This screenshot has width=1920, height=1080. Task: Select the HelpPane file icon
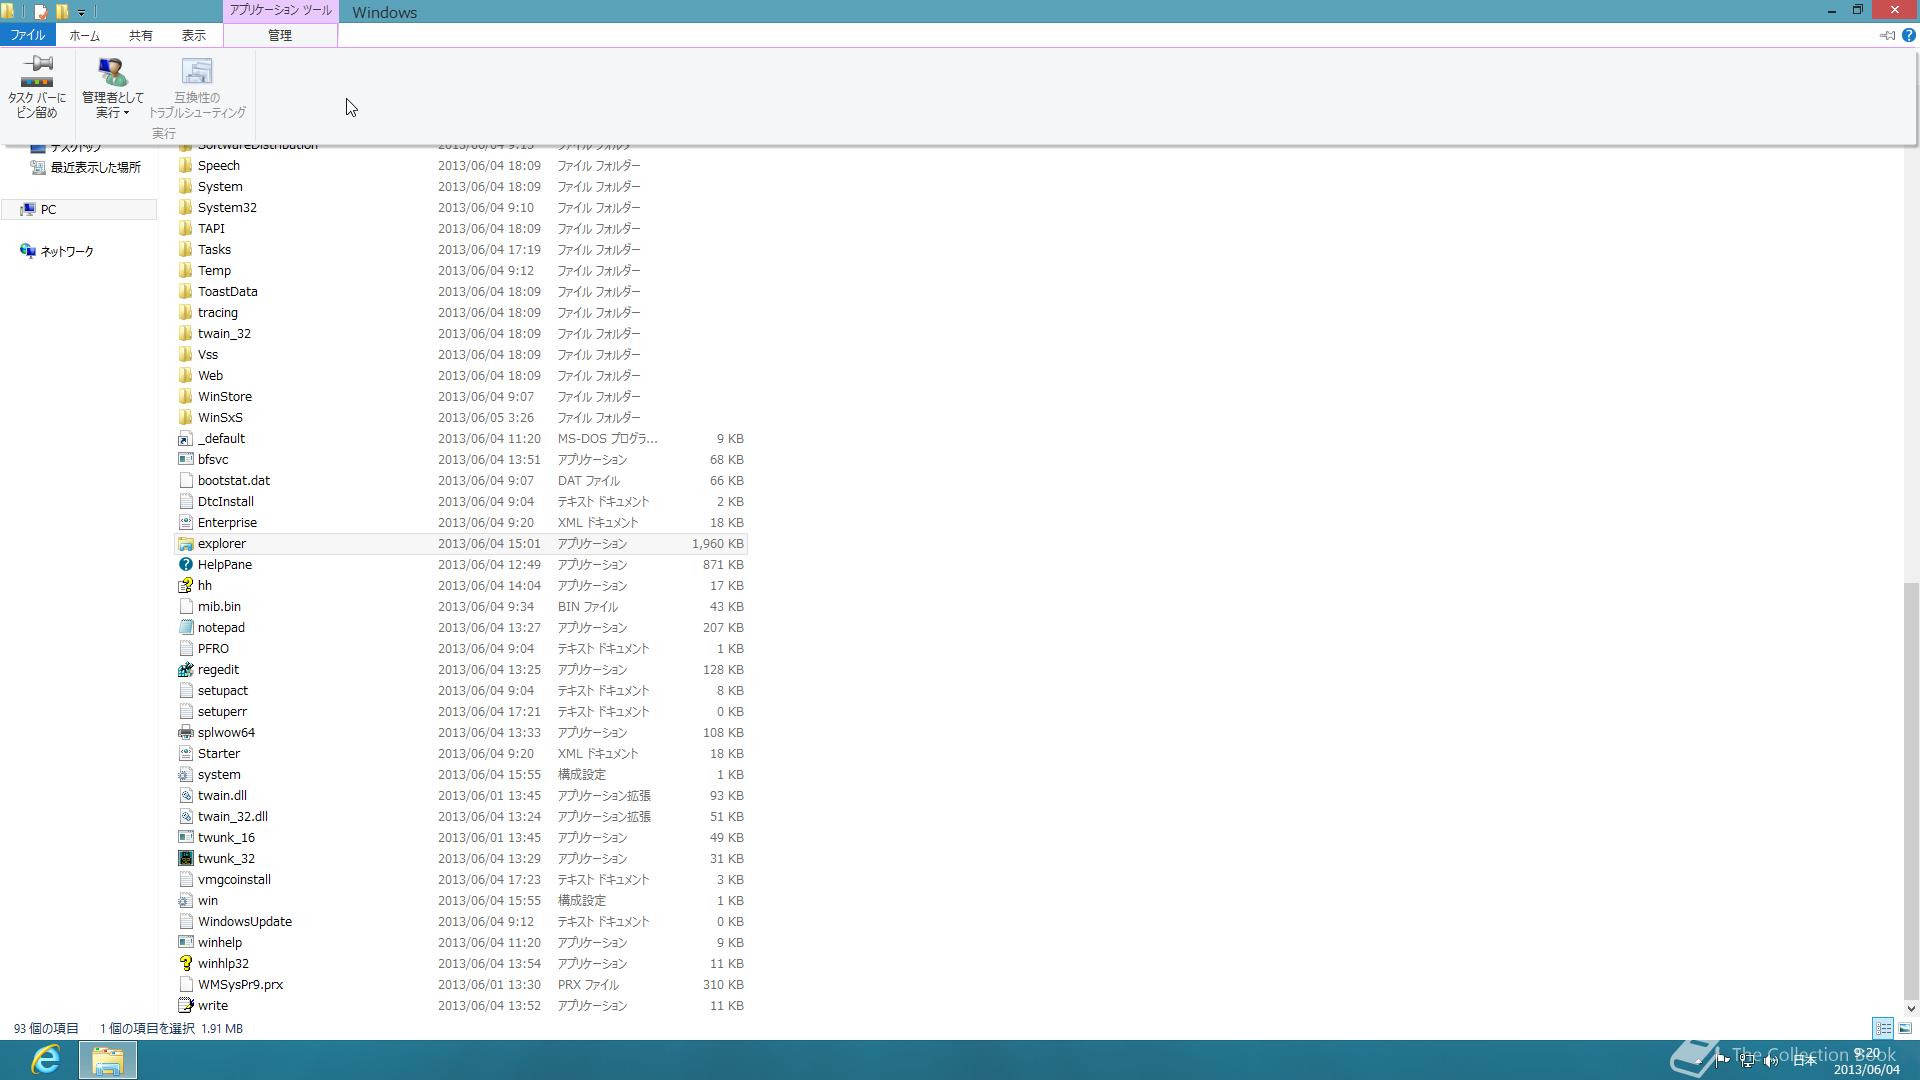pyautogui.click(x=185, y=565)
